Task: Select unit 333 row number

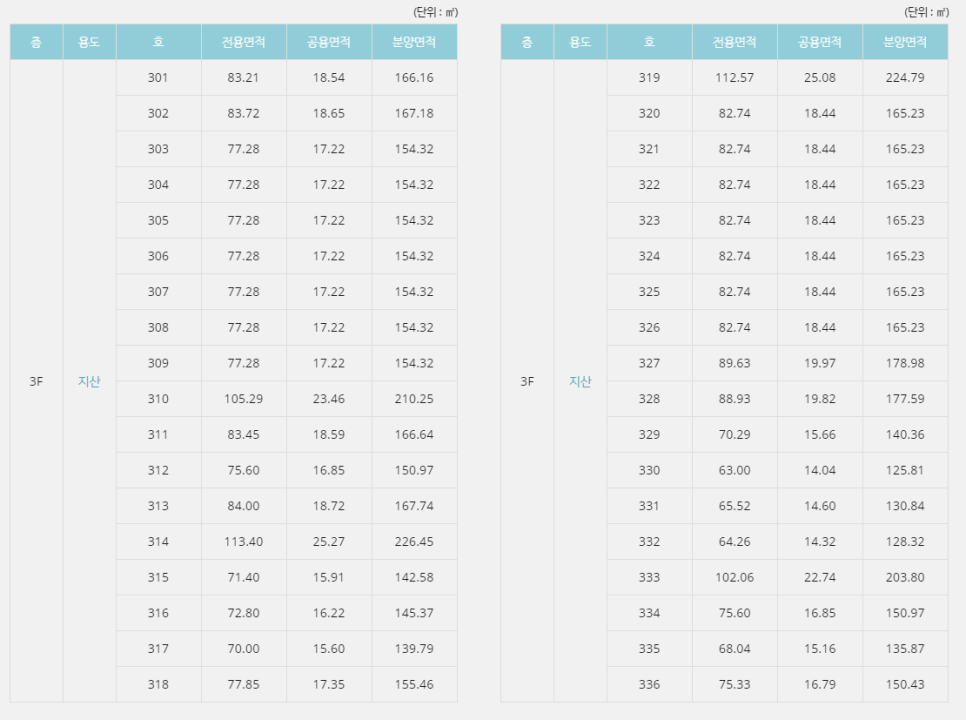Action: click(x=649, y=578)
